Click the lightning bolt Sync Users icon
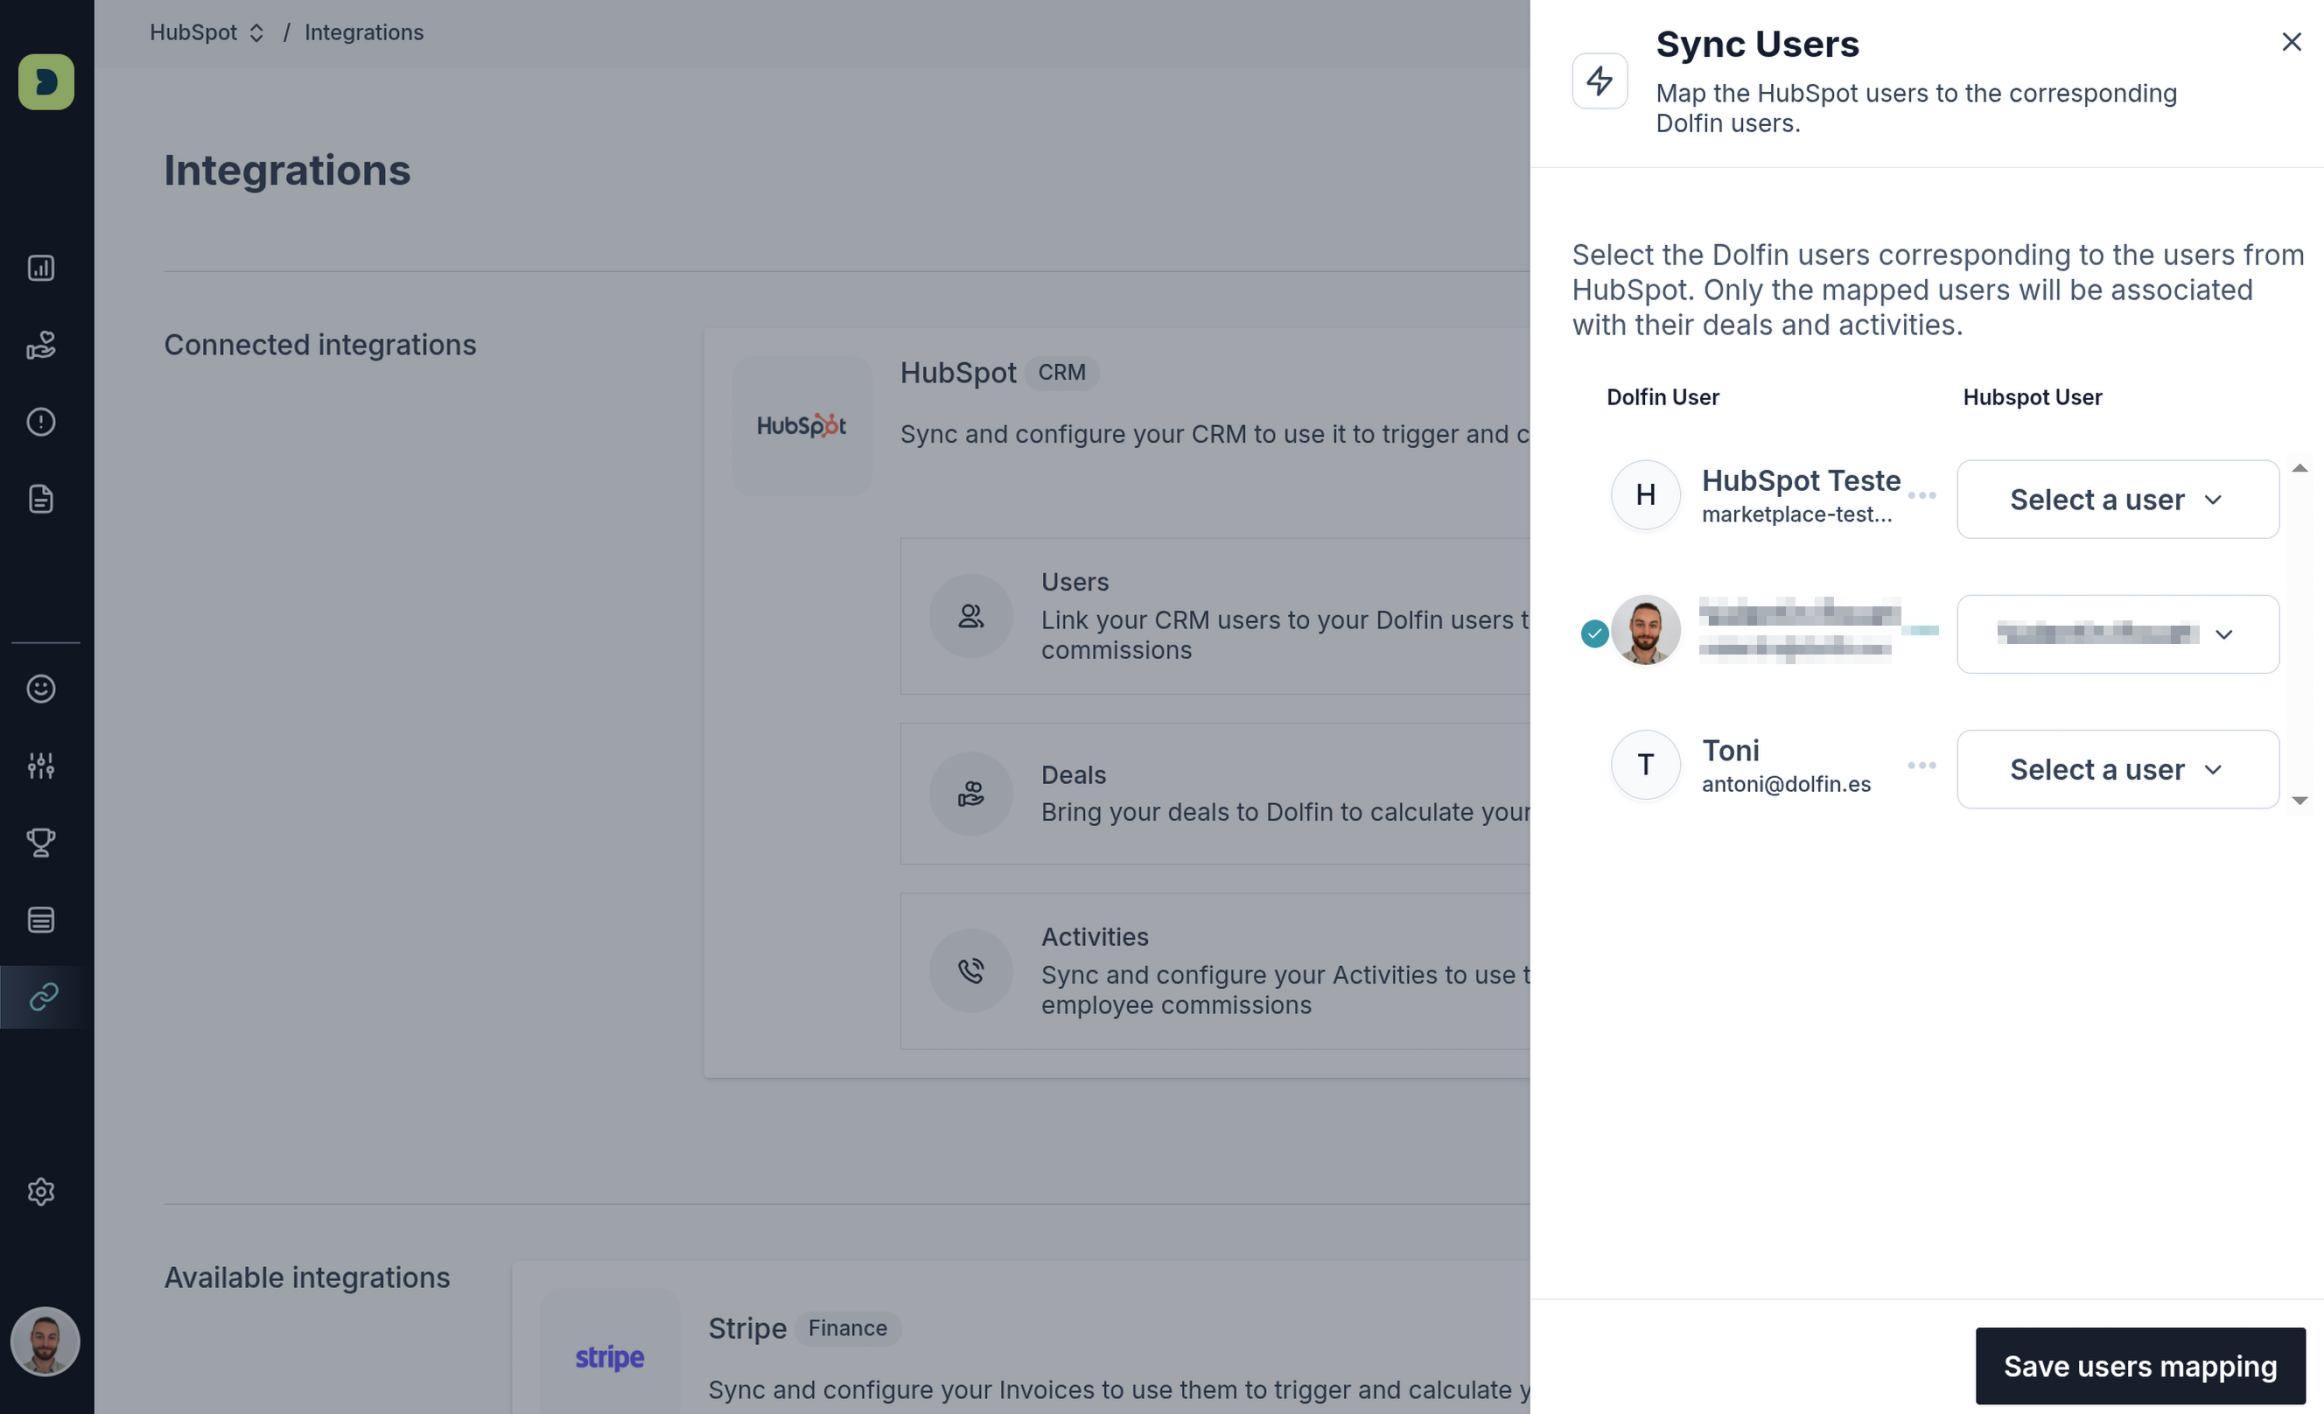 pos(1599,81)
